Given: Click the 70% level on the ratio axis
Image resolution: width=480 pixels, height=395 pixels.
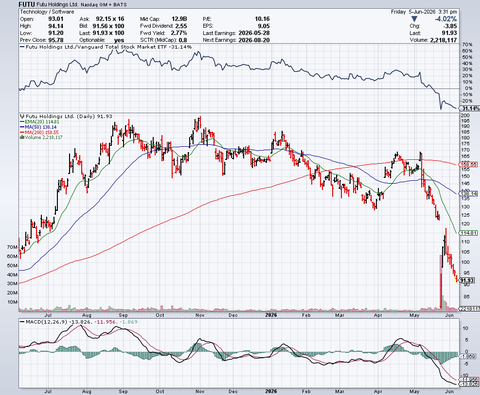Looking at the screenshot, I should pyautogui.click(x=467, y=44).
